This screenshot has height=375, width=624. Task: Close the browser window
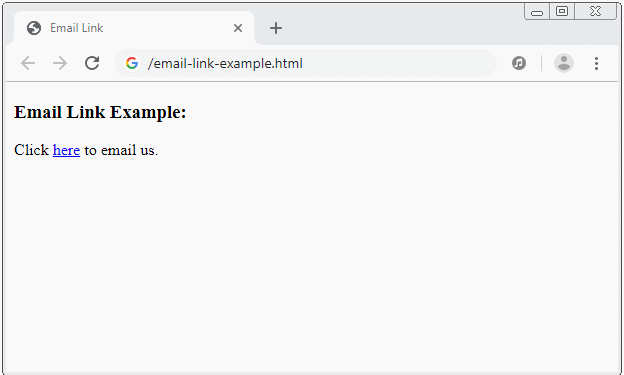595,11
